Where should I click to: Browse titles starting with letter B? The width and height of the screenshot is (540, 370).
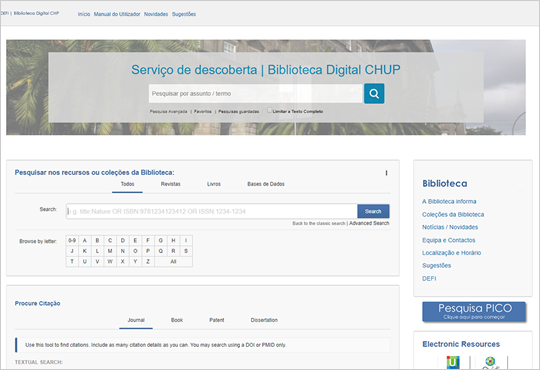tap(97, 240)
